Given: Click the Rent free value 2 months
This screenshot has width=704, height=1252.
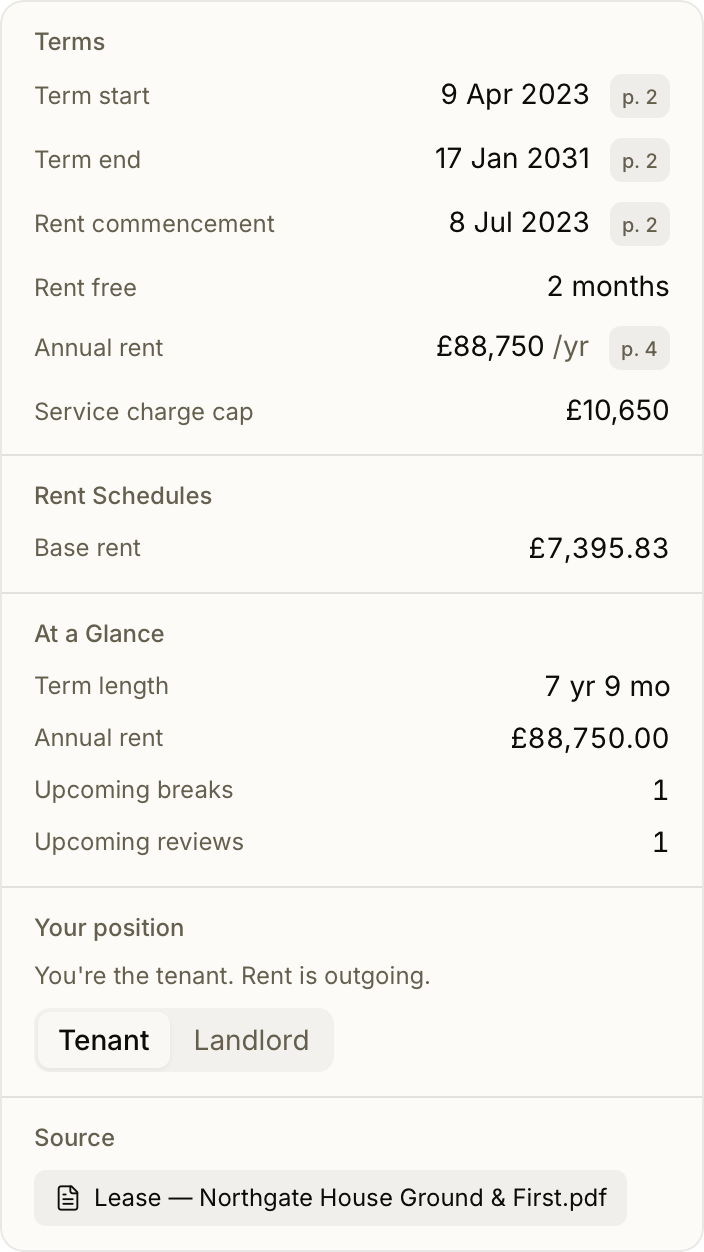Looking at the screenshot, I should 608,287.
